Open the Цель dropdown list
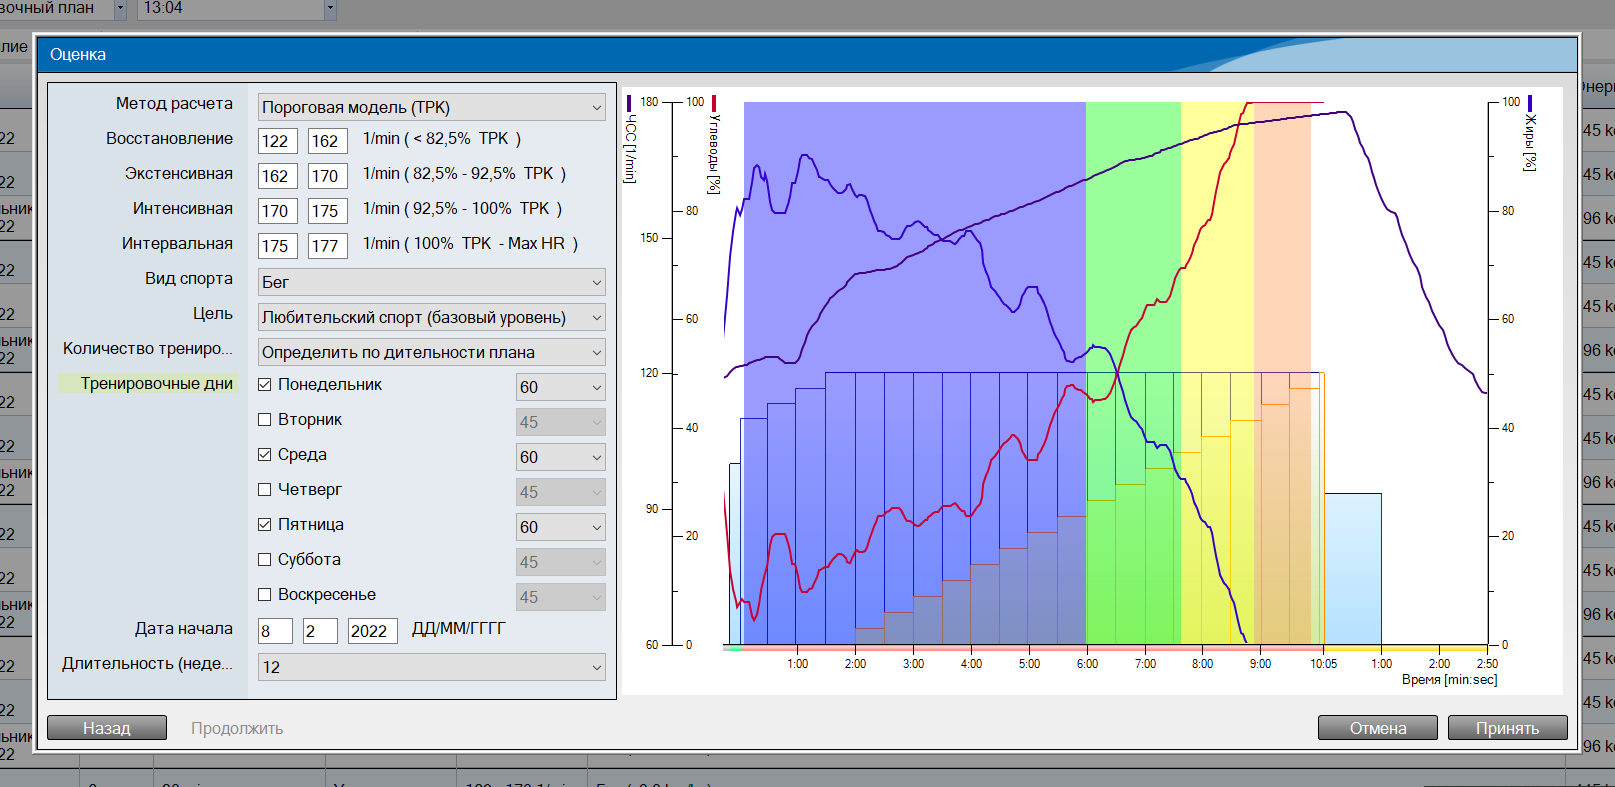This screenshot has height=787, width=1615. click(x=431, y=317)
